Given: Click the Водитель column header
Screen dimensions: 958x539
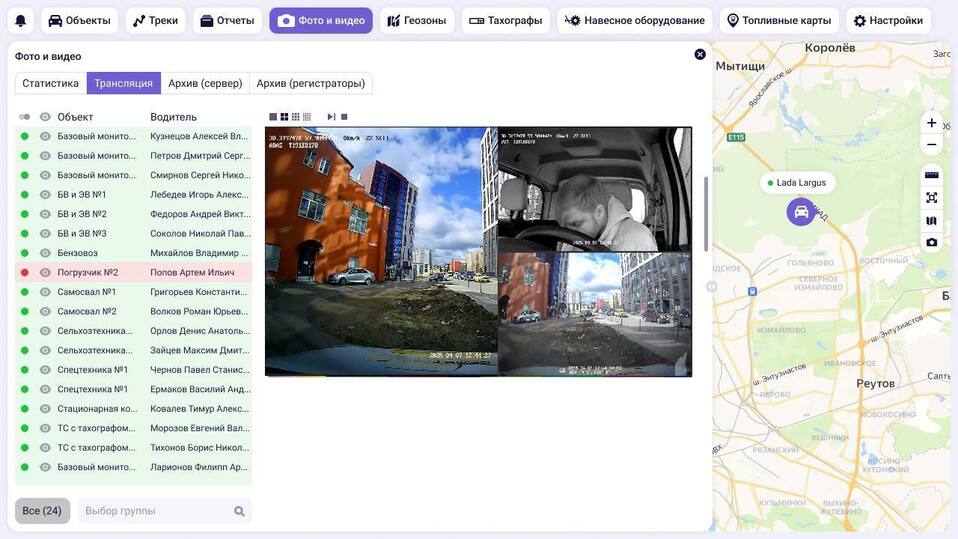Looking at the screenshot, I should coord(174,117).
